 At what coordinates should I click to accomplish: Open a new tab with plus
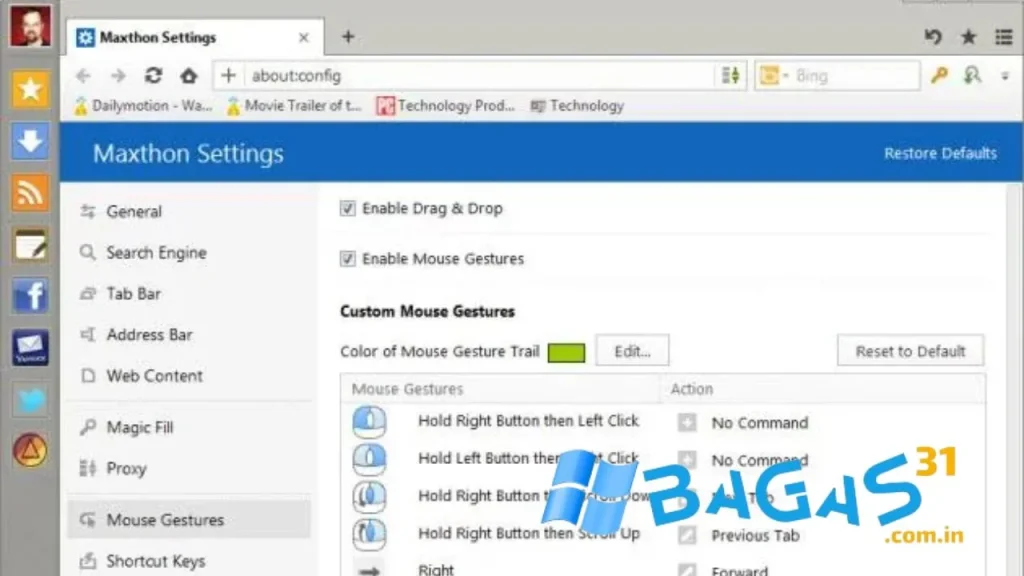tap(348, 37)
